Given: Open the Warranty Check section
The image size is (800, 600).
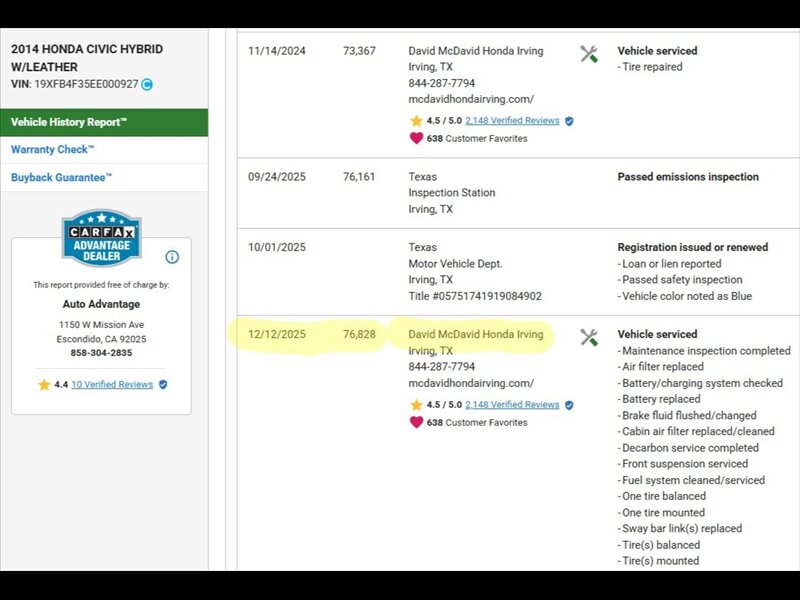Looking at the screenshot, I should [52, 150].
